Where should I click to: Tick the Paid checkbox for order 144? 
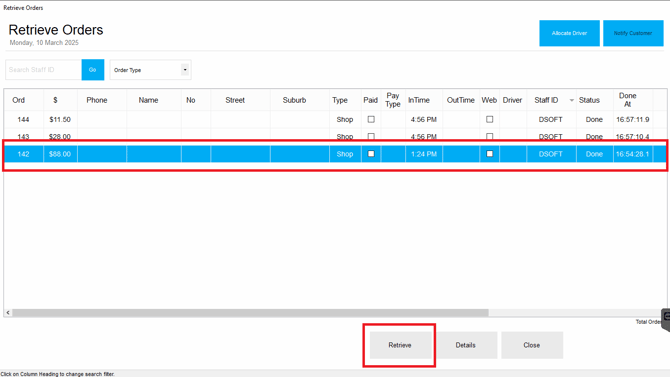pyautogui.click(x=371, y=120)
